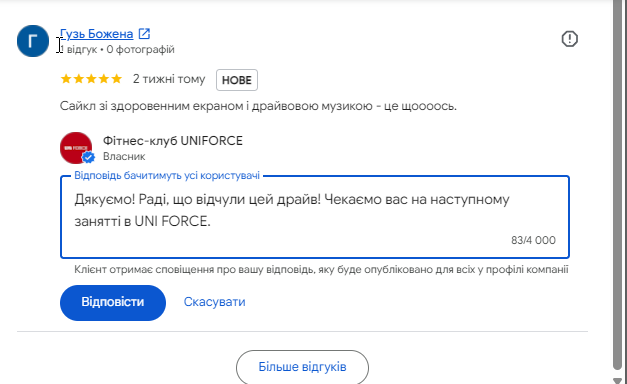Image resolution: width=627 pixels, height=384 pixels.
Task: Click the blue Г reviewer avatar
Action: tap(33, 41)
